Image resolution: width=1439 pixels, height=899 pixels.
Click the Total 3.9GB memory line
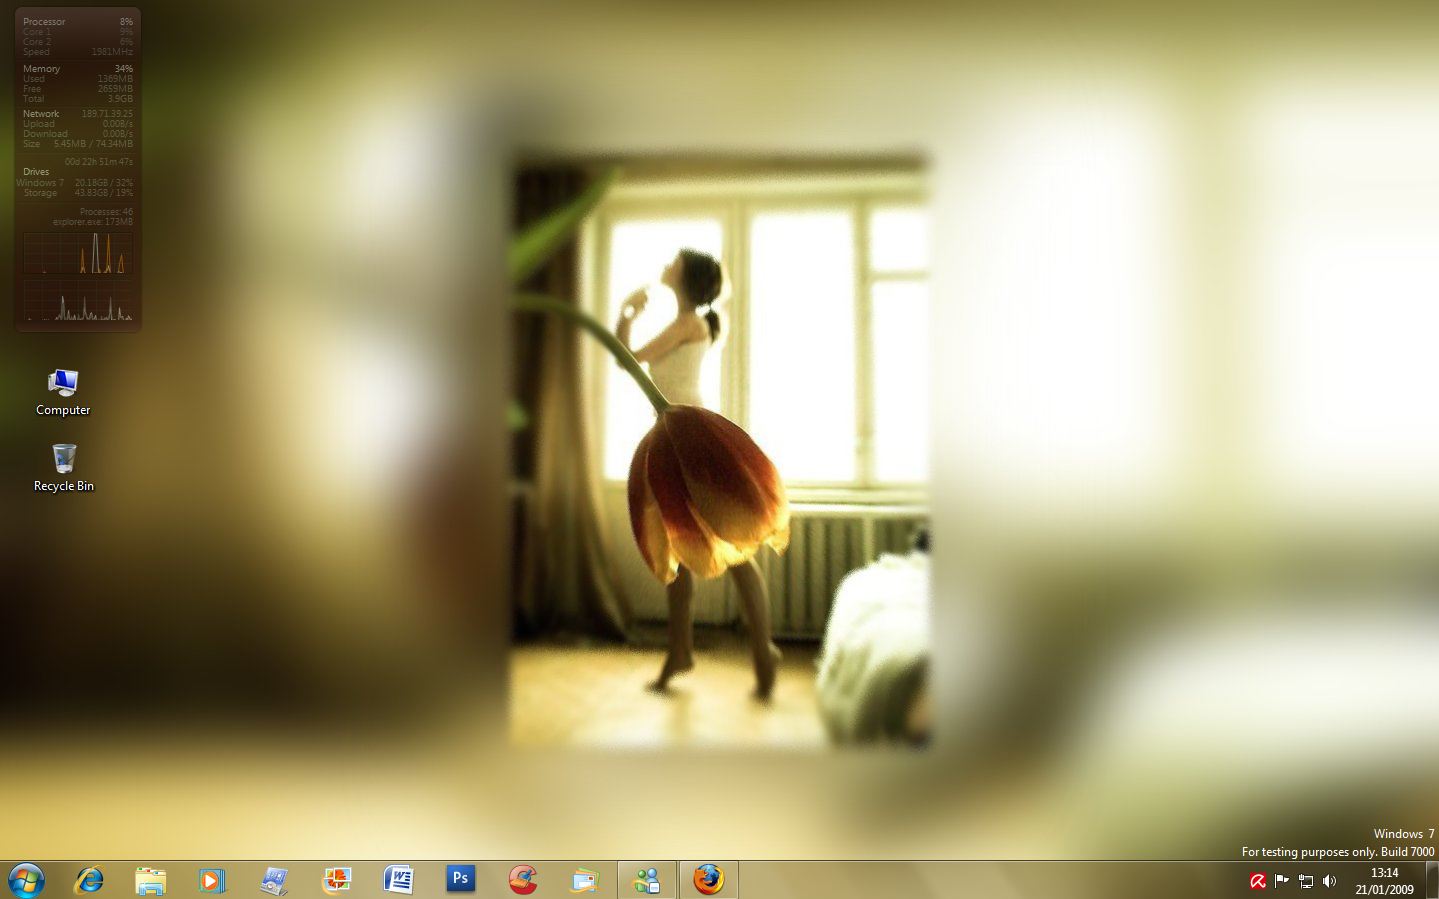(x=78, y=99)
